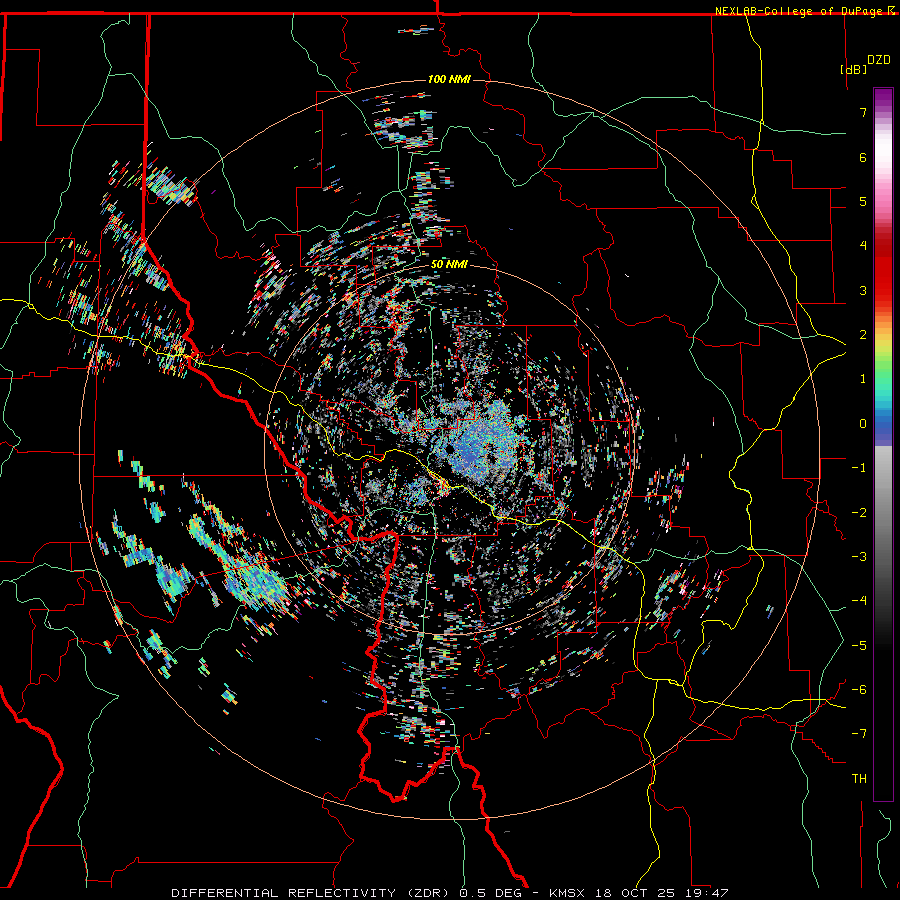Select the -1 value on the color scale
Image resolution: width=900 pixels, height=900 pixels.
click(x=859, y=468)
